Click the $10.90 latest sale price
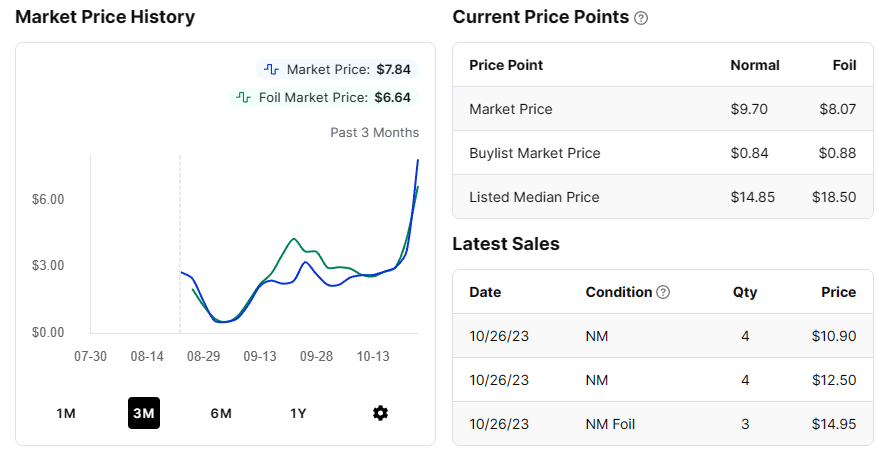This screenshot has width=880, height=460. pyautogui.click(x=835, y=336)
